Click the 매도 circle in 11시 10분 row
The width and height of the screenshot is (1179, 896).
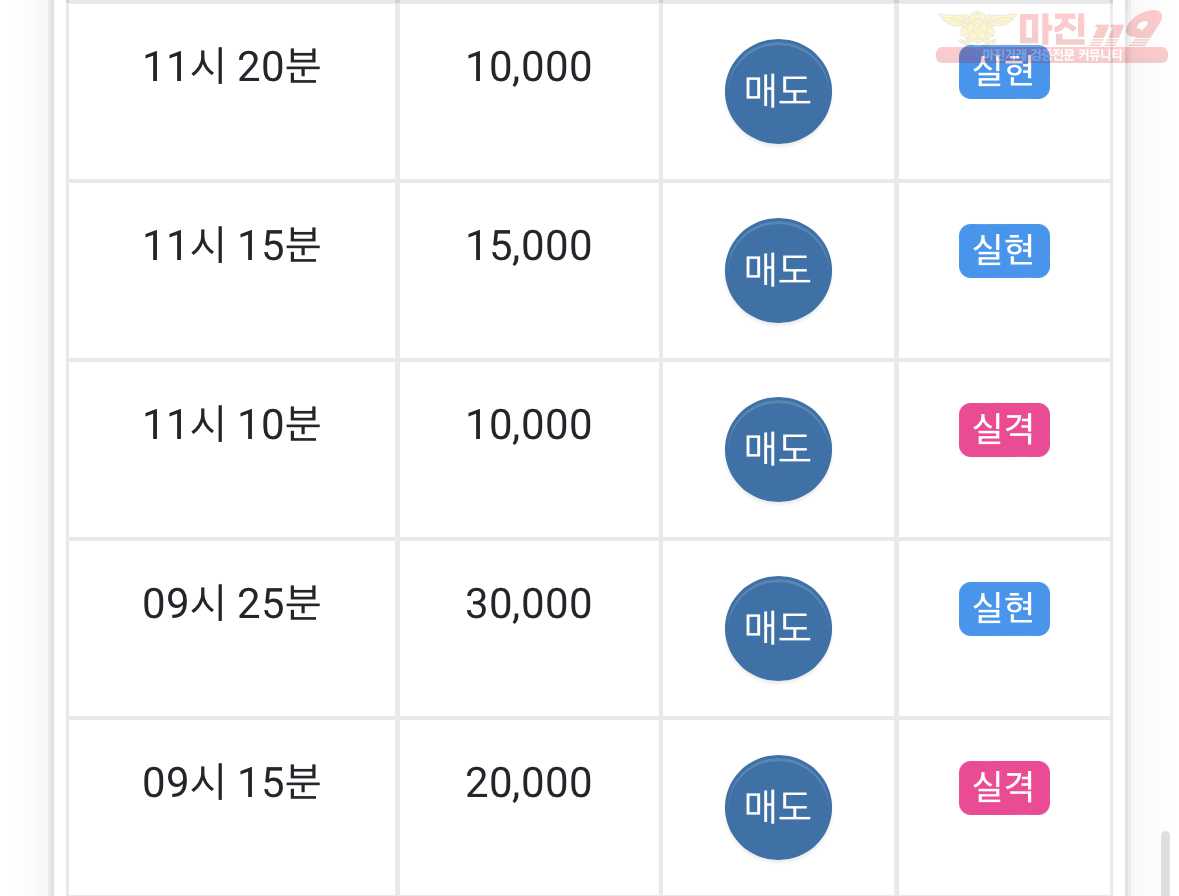coord(778,450)
